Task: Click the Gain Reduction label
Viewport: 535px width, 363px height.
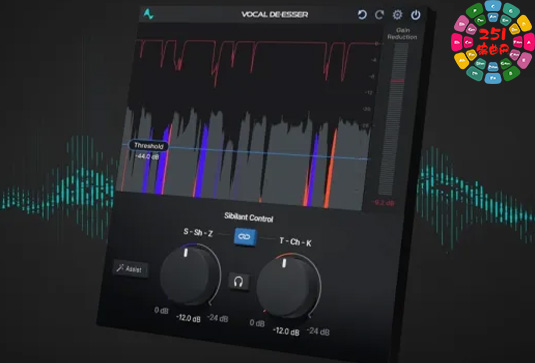Action: pyautogui.click(x=402, y=33)
